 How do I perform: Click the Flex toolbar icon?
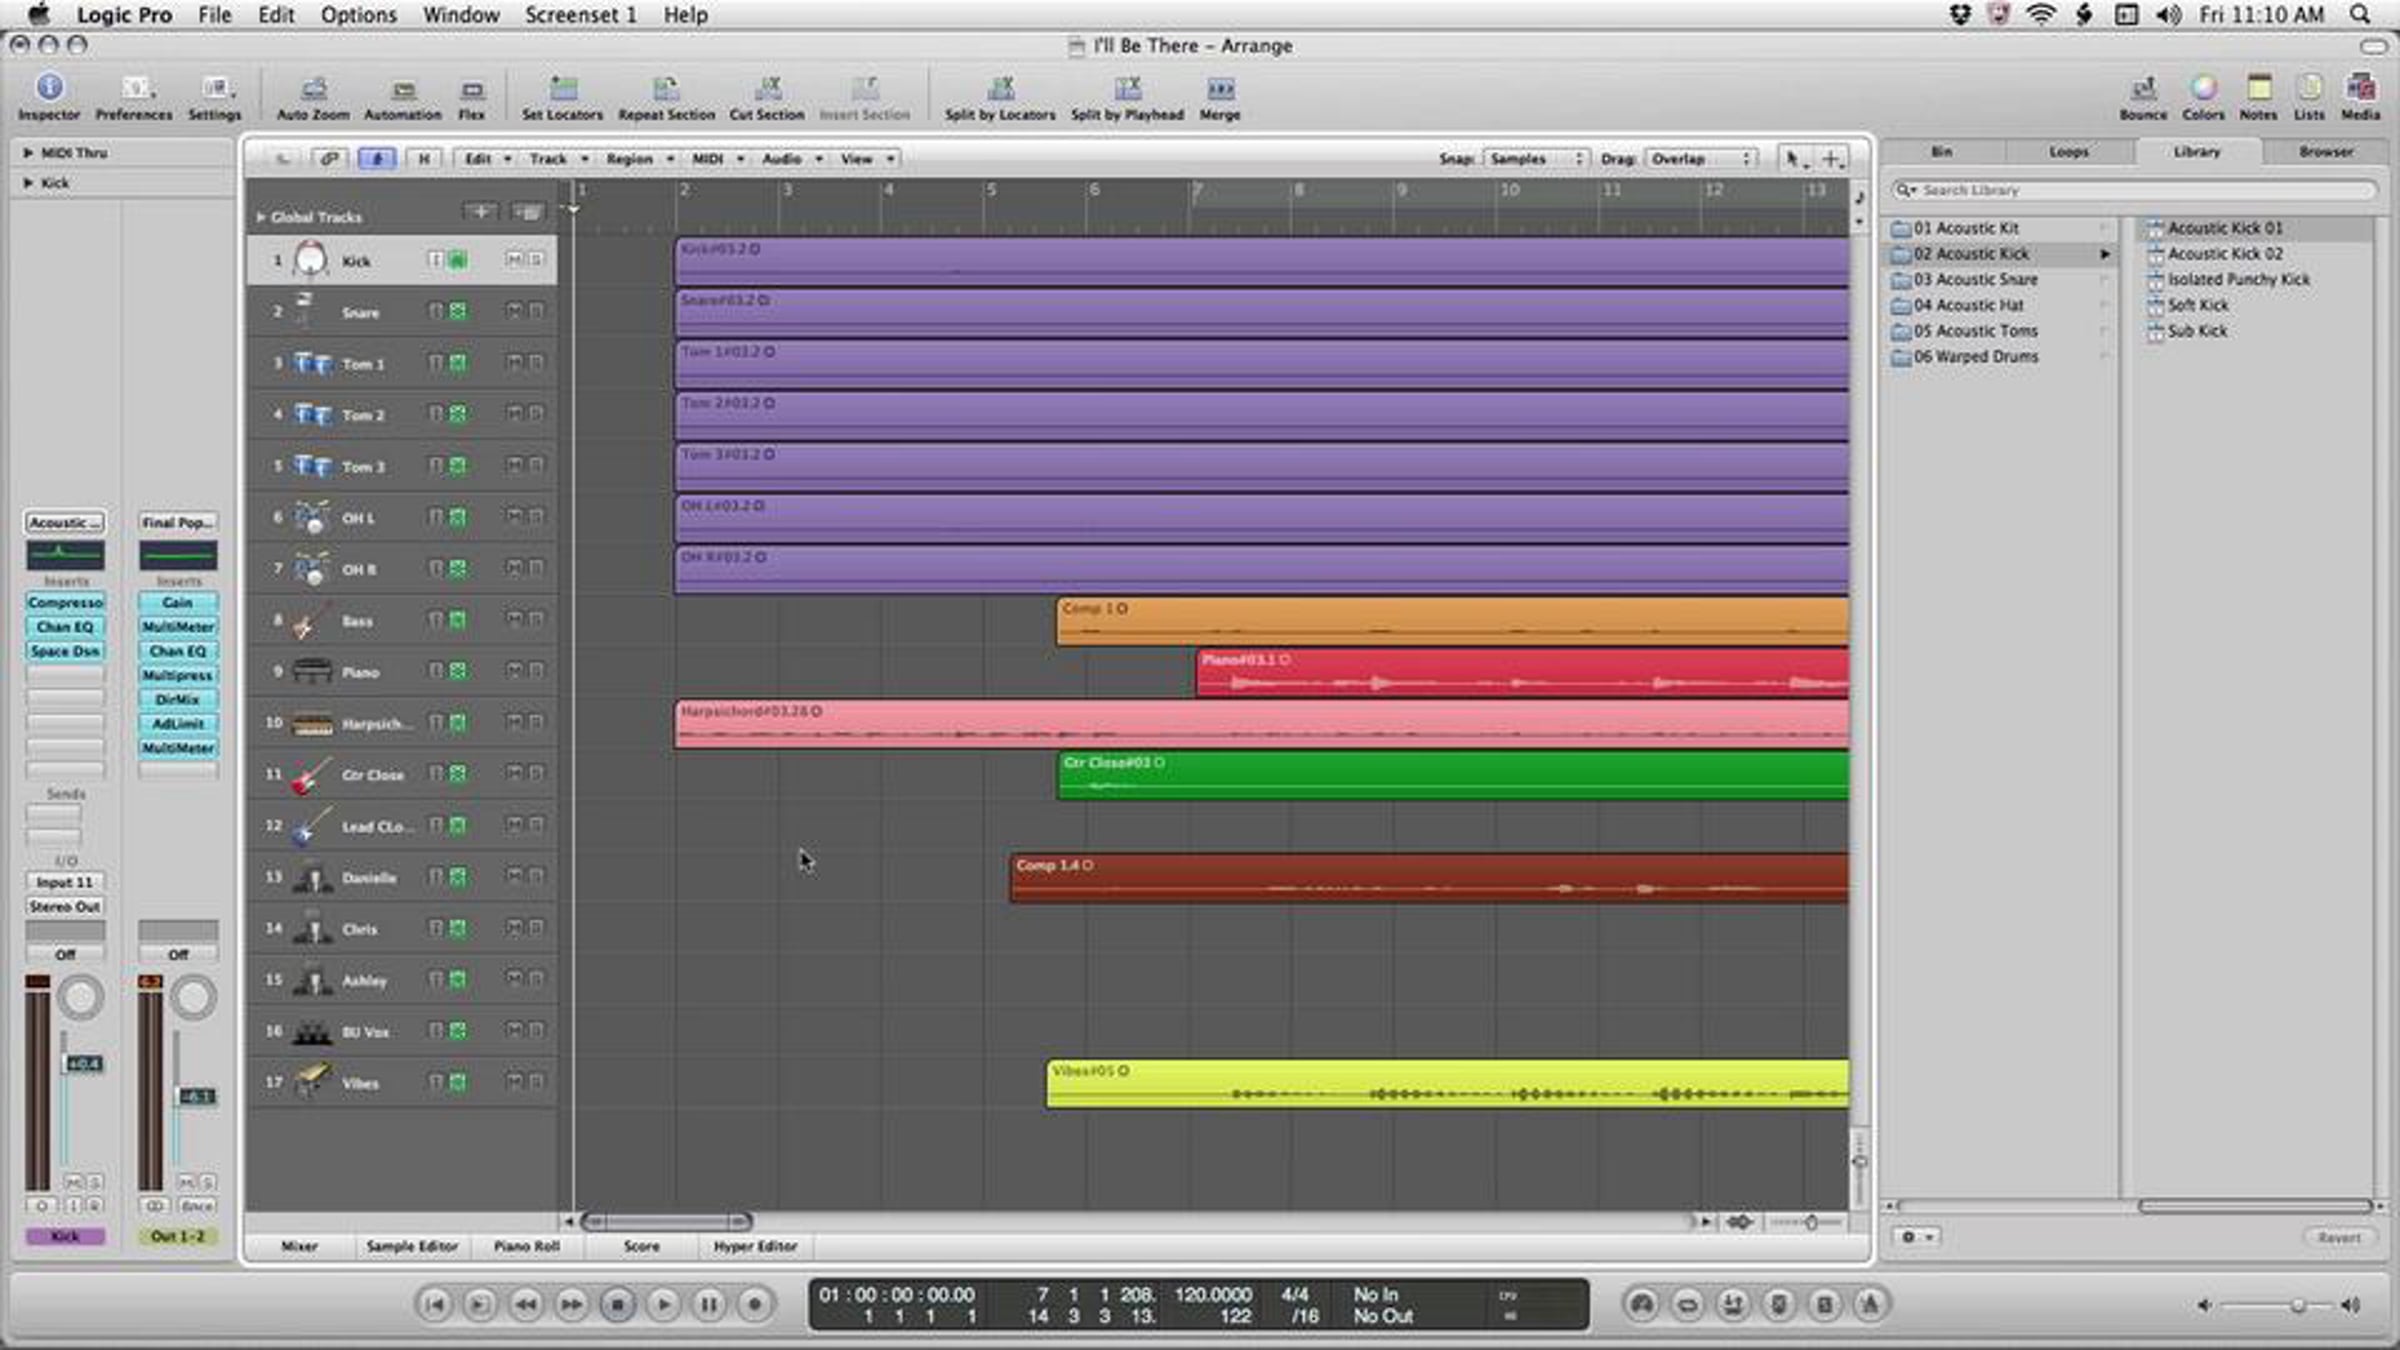click(471, 91)
